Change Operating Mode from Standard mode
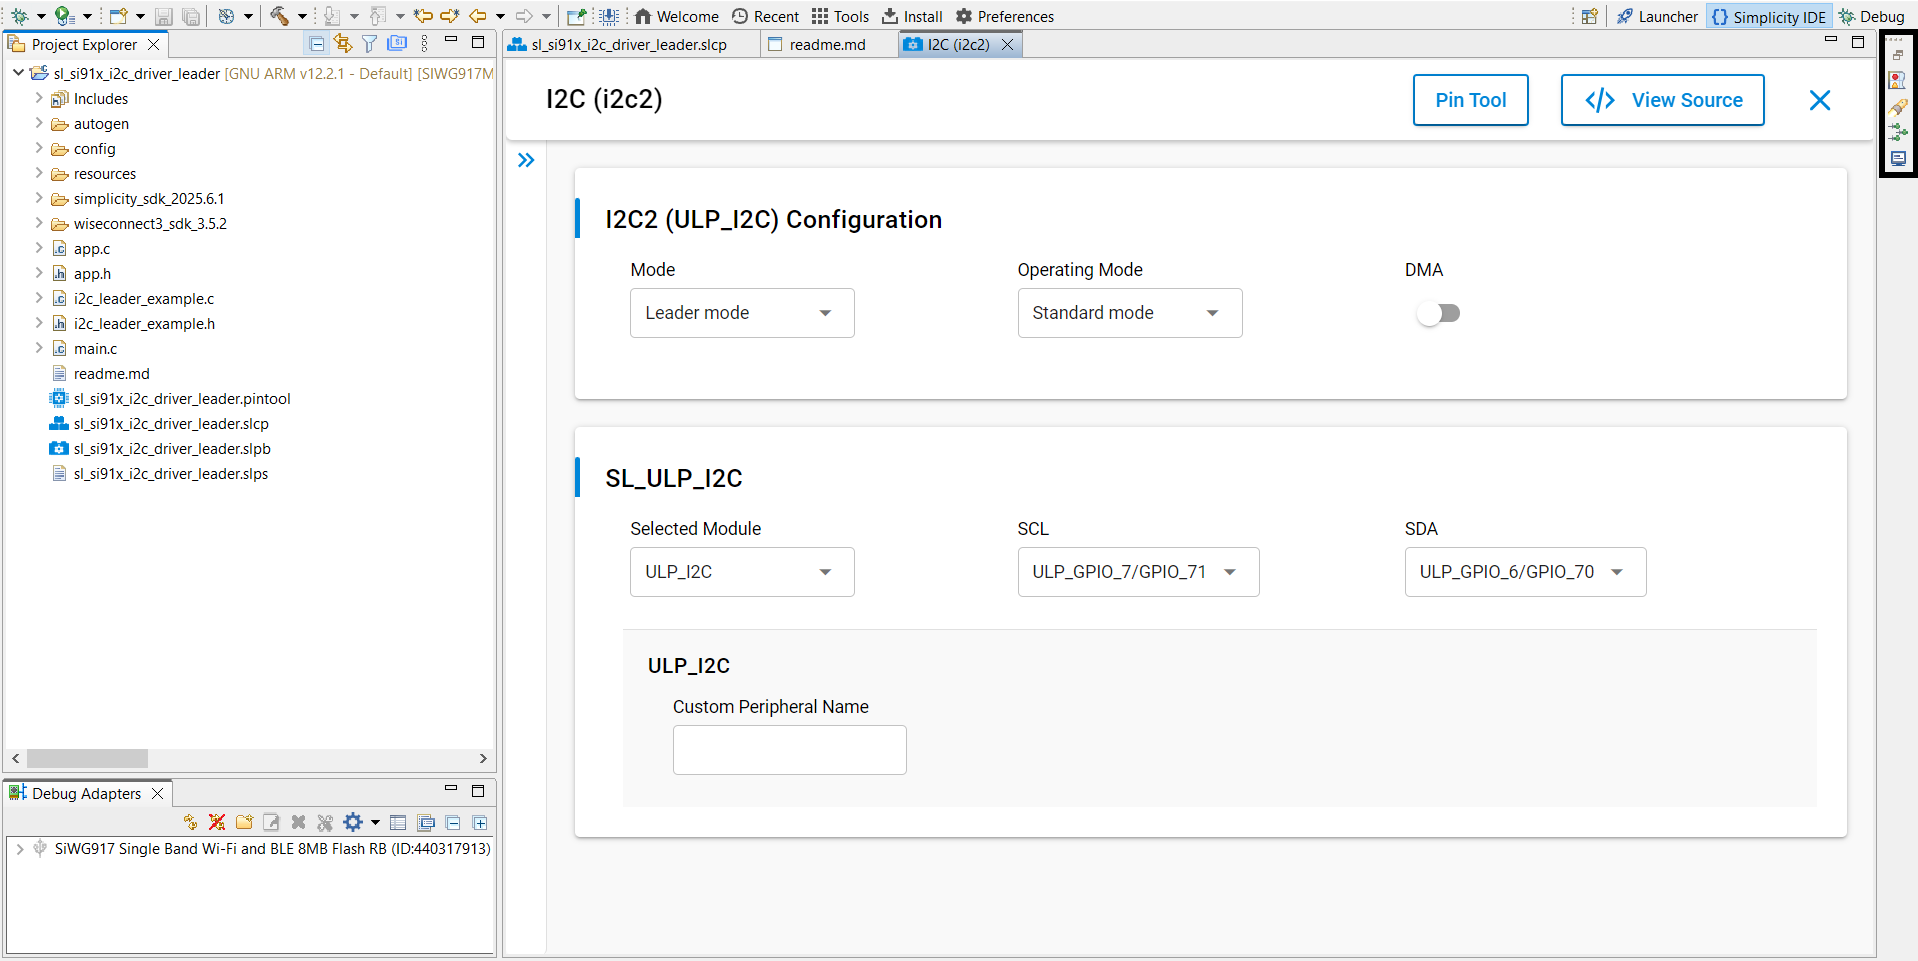Image resolution: width=1918 pixels, height=961 pixels. tap(1129, 313)
